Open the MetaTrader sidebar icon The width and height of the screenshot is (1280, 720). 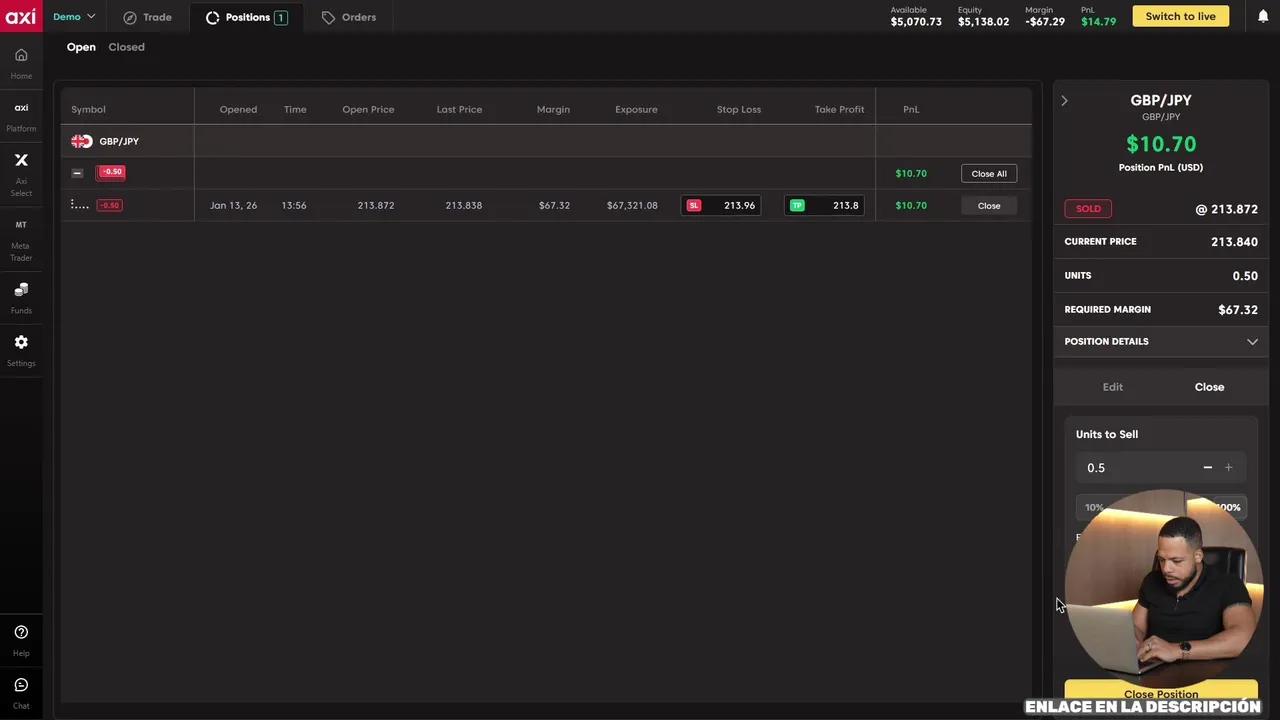(x=21, y=226)
